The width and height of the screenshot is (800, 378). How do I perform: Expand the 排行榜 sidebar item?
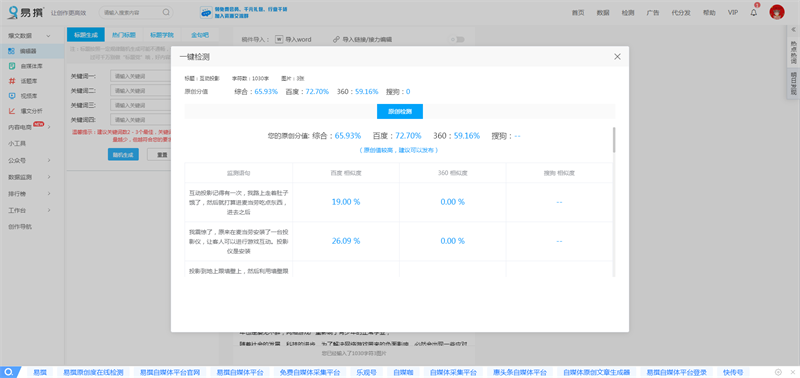click(x=49, y=194)
